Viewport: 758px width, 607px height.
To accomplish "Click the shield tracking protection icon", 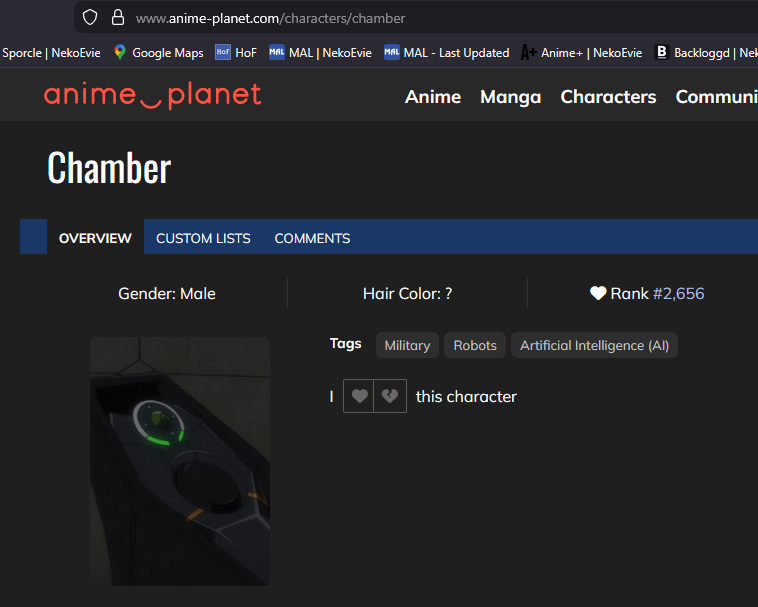I will (90, 18).
